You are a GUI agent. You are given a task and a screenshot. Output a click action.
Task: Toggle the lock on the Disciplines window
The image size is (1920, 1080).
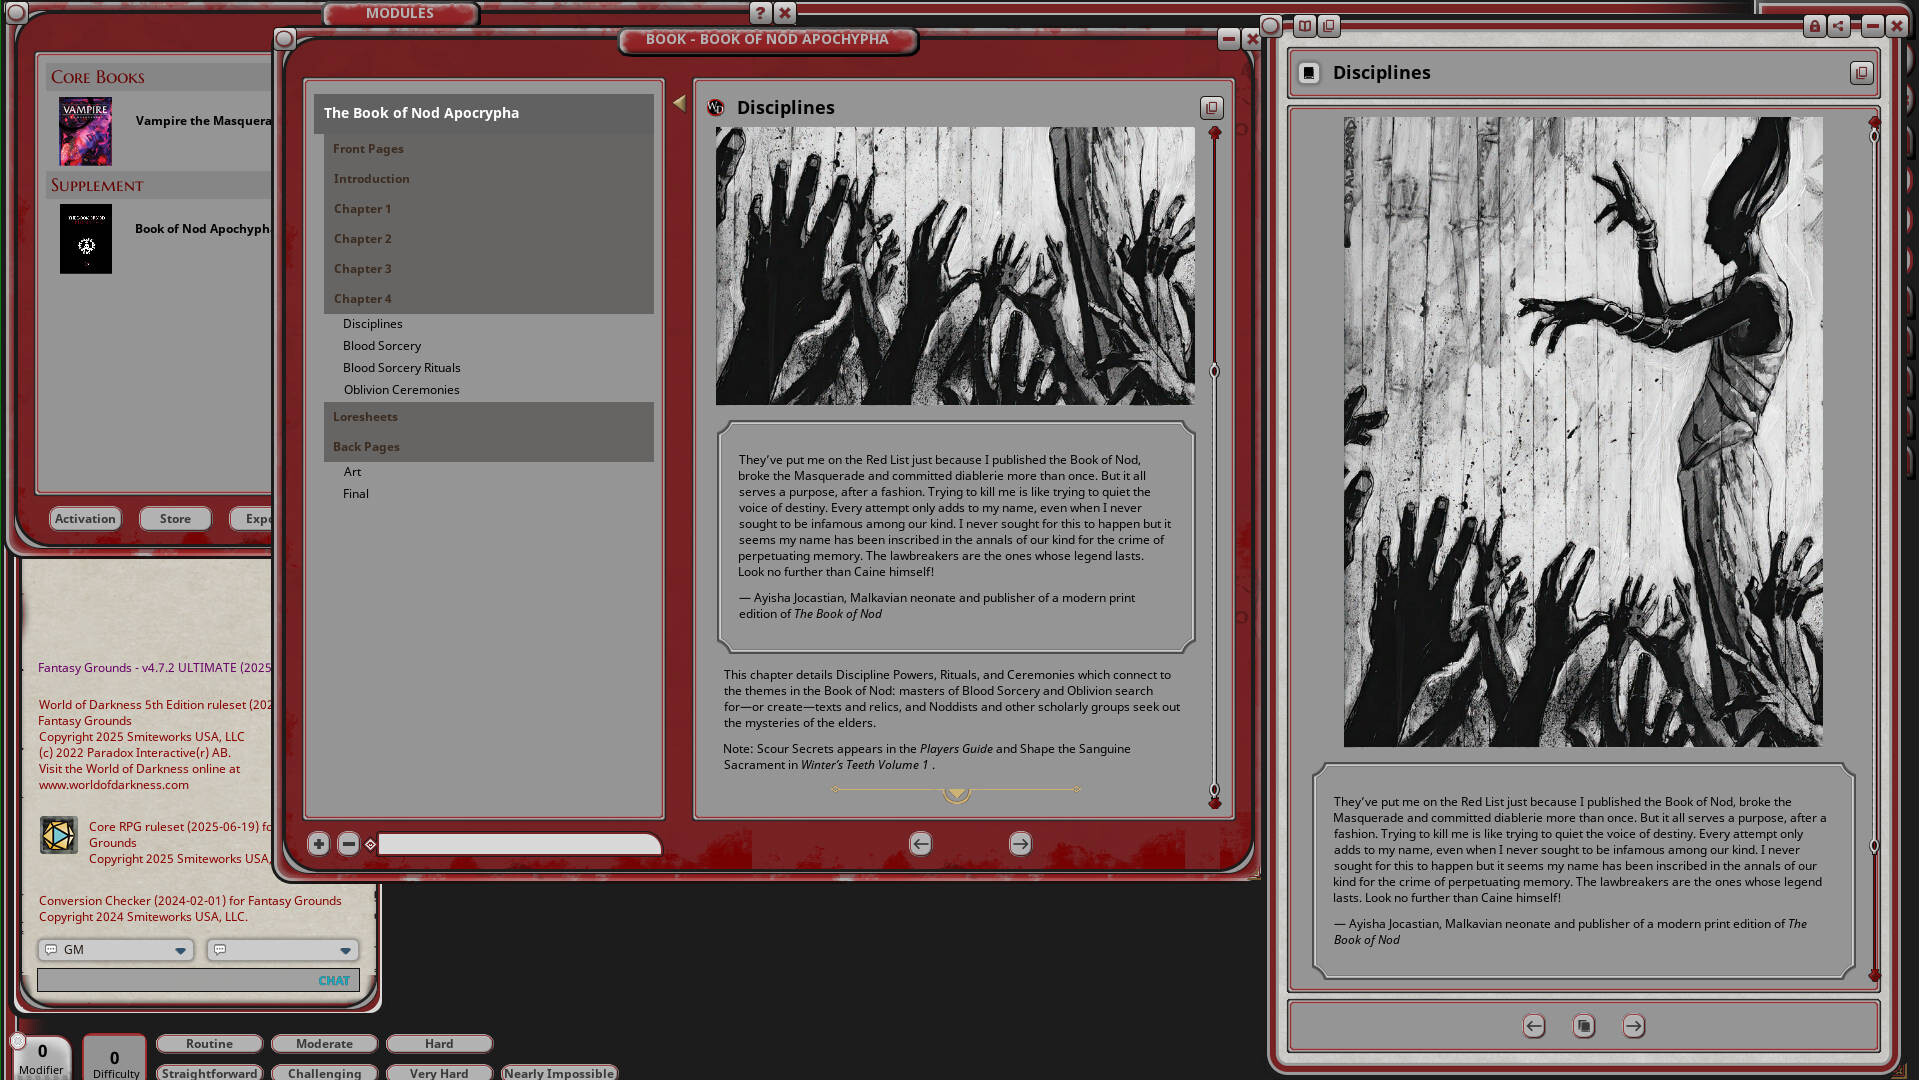[x=1814, y=26]
